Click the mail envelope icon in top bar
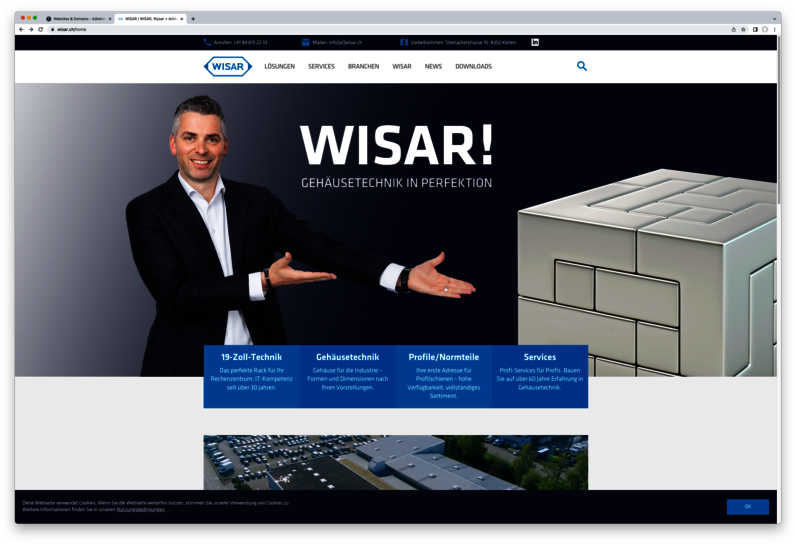The width and height of the screenshot is (795, 546). (x=306, y=42)
